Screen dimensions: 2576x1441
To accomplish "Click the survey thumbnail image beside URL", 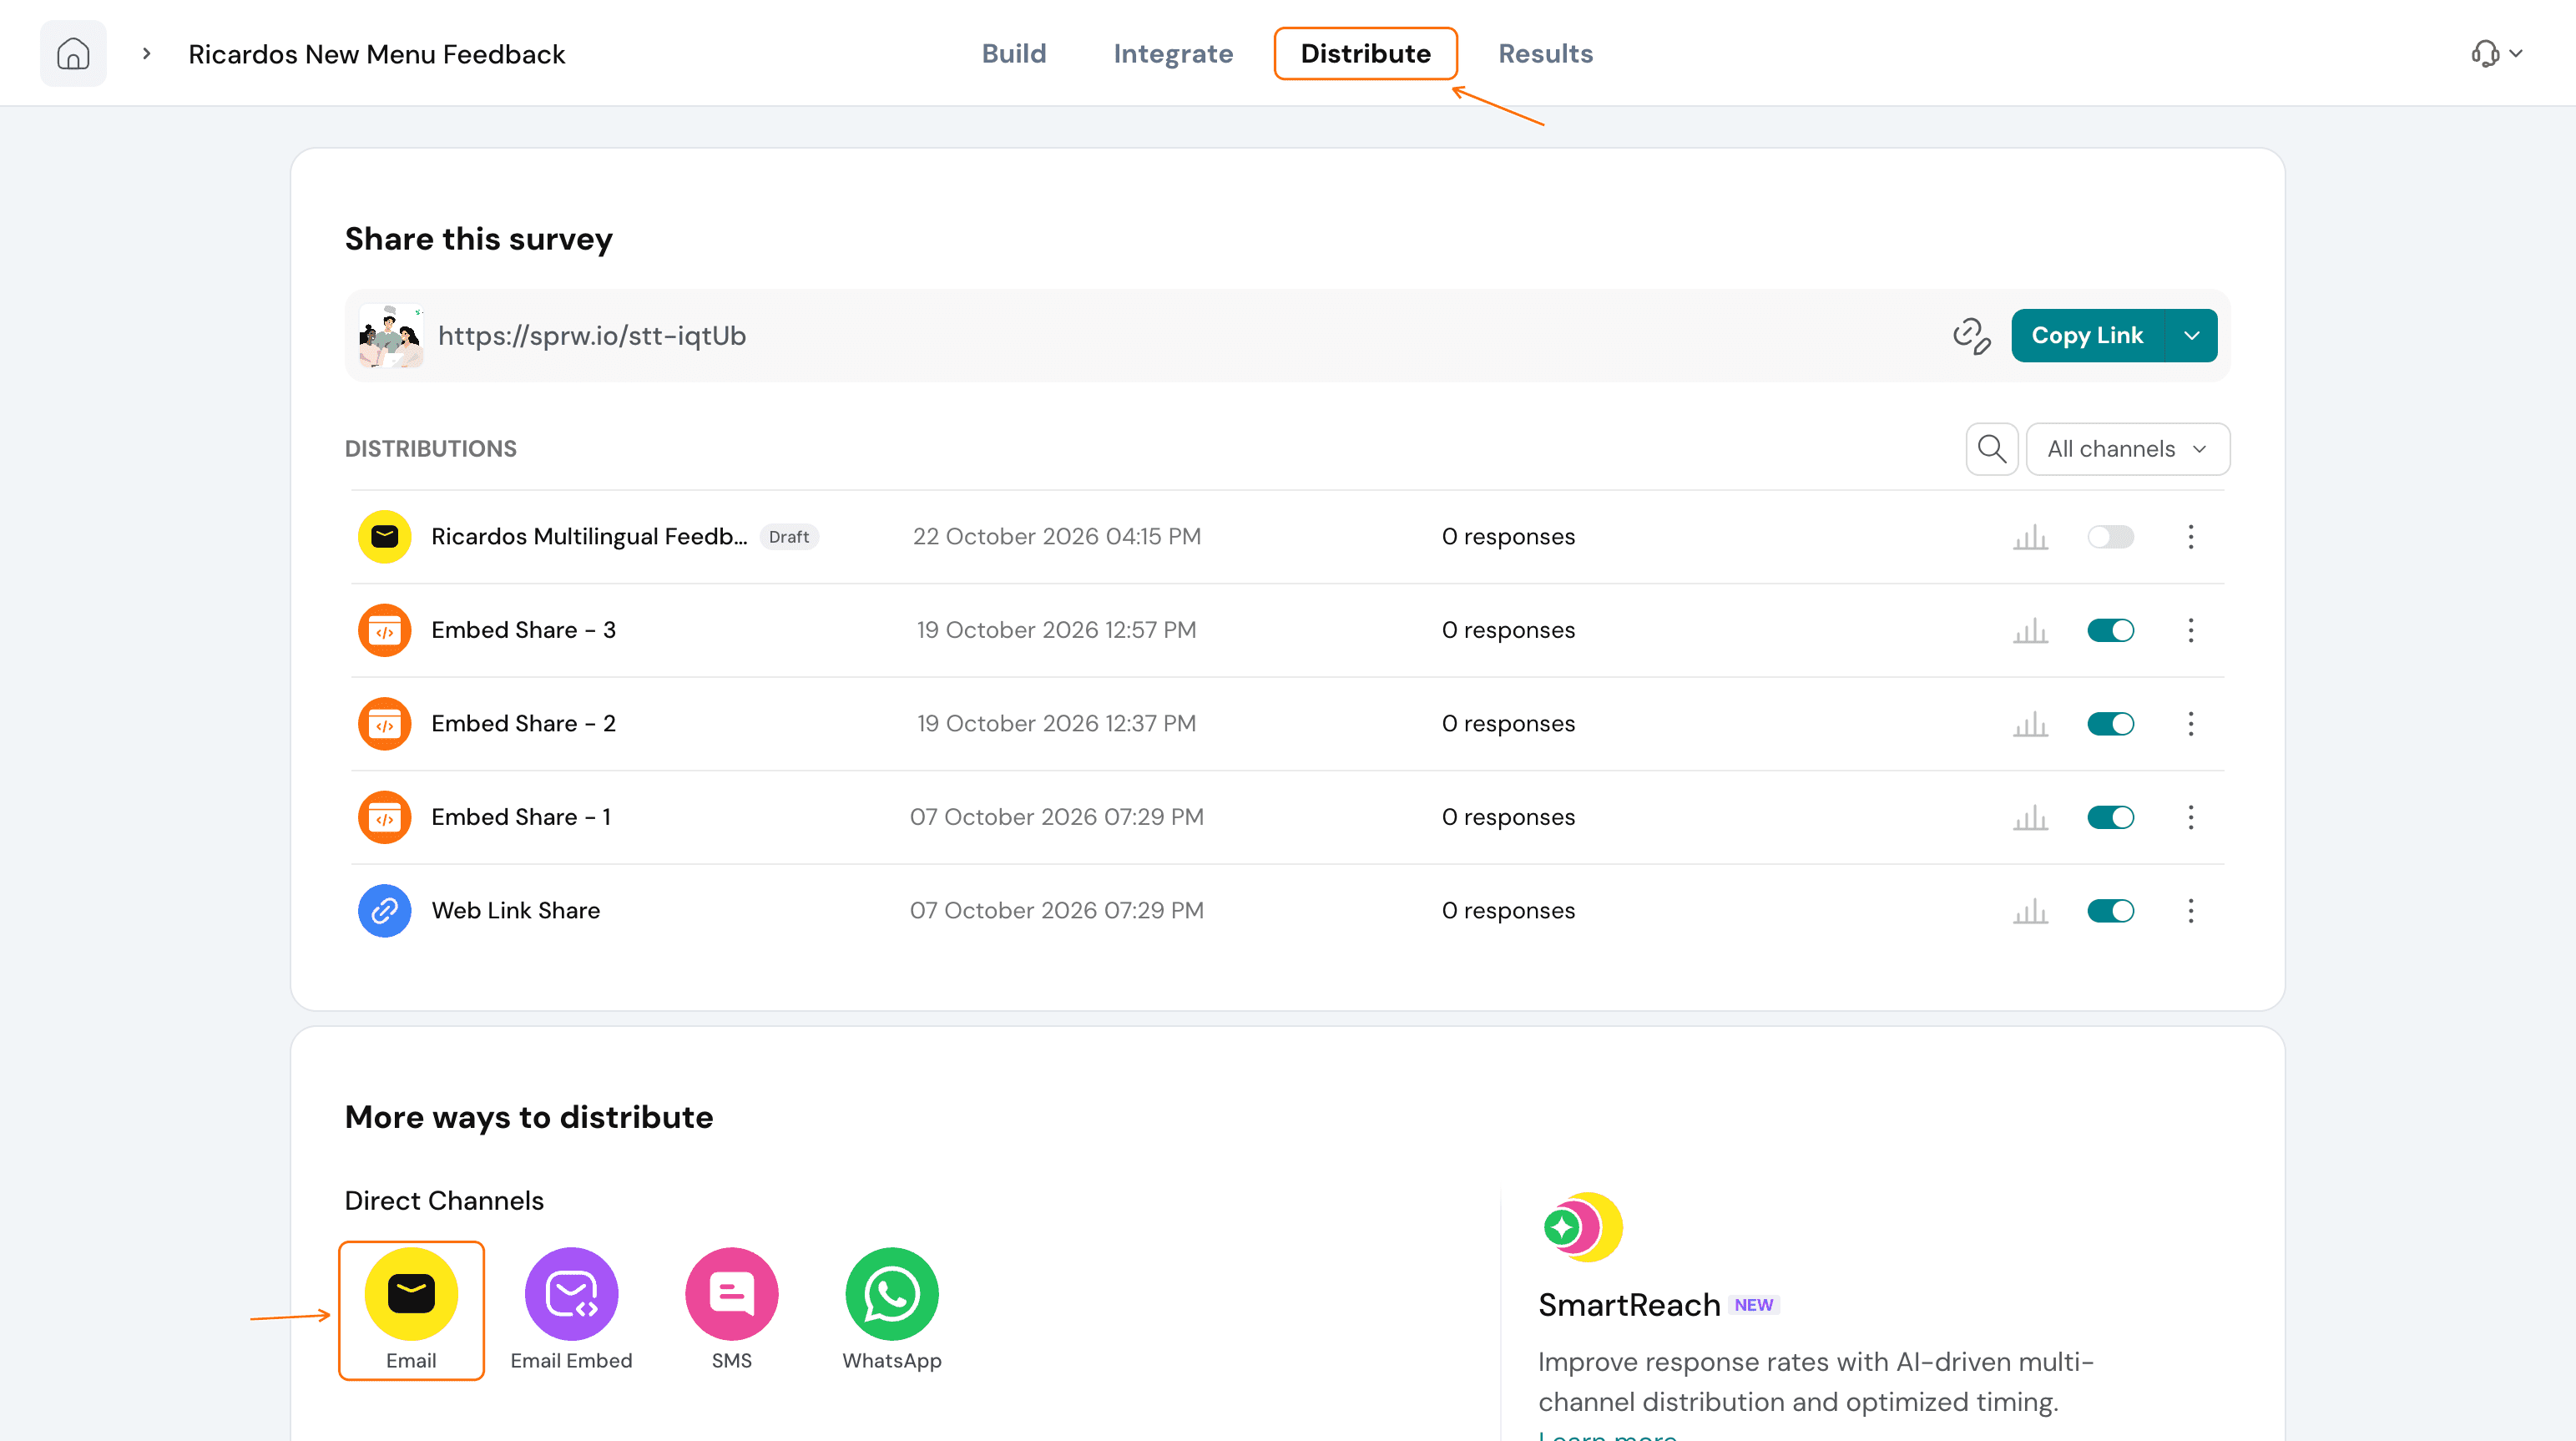I will pyautogui.click(x=391, y=336).
